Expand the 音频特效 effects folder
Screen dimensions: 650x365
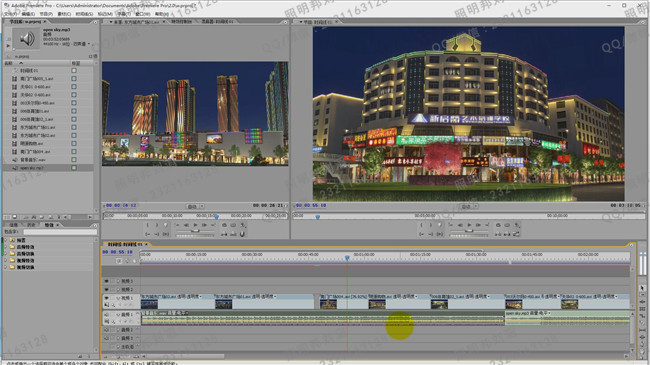[x=6, y=247]
